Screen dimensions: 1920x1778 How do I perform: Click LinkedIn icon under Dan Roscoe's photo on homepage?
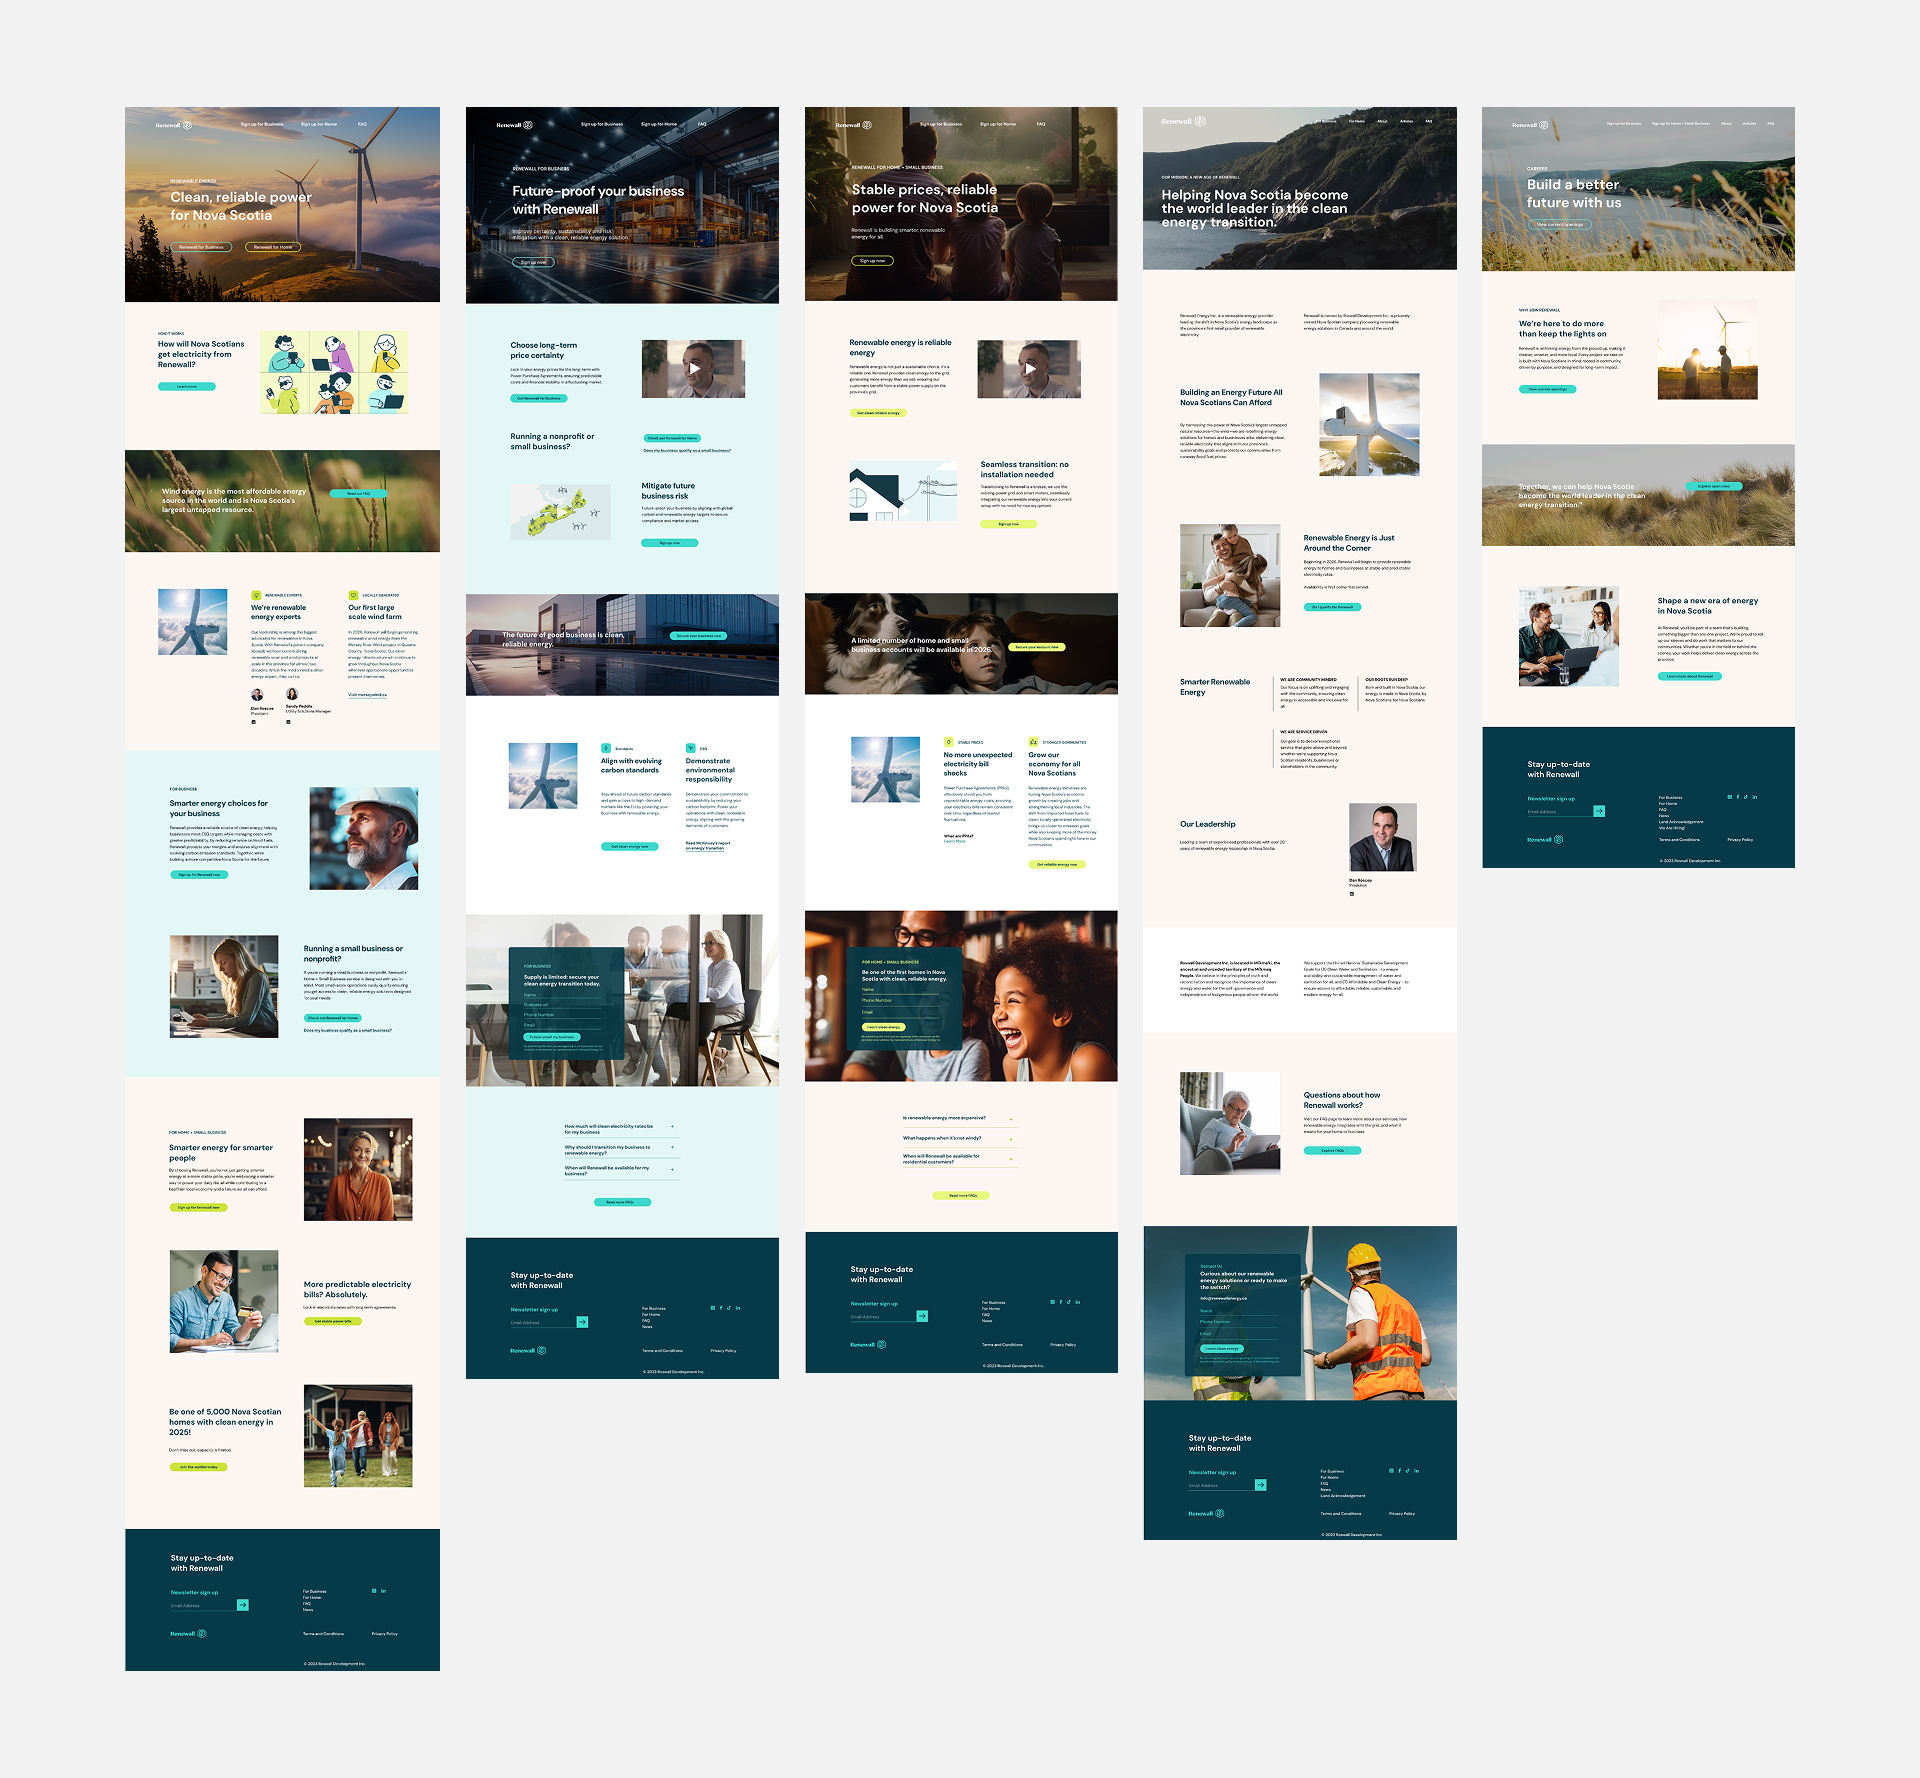click(254, 721)
